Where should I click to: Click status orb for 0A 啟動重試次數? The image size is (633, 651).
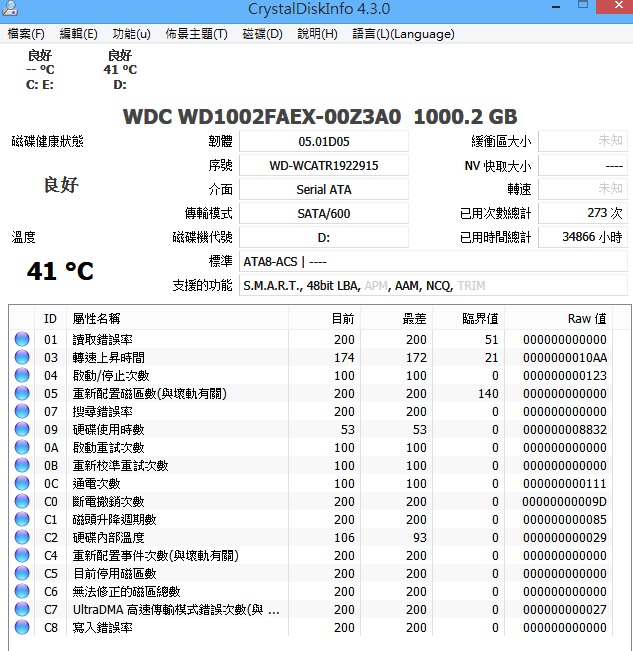click(x=22, y=447)
